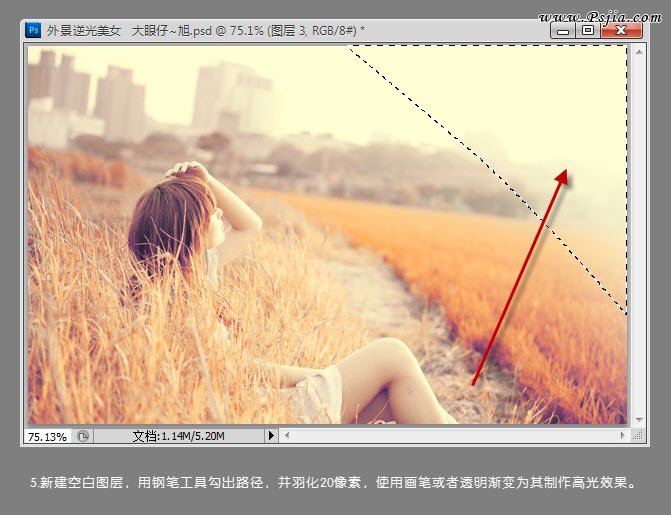Click the status bar preview icon beside zoom
The height and width of the screenshot is (515, 671).
[x=83, y=436]
